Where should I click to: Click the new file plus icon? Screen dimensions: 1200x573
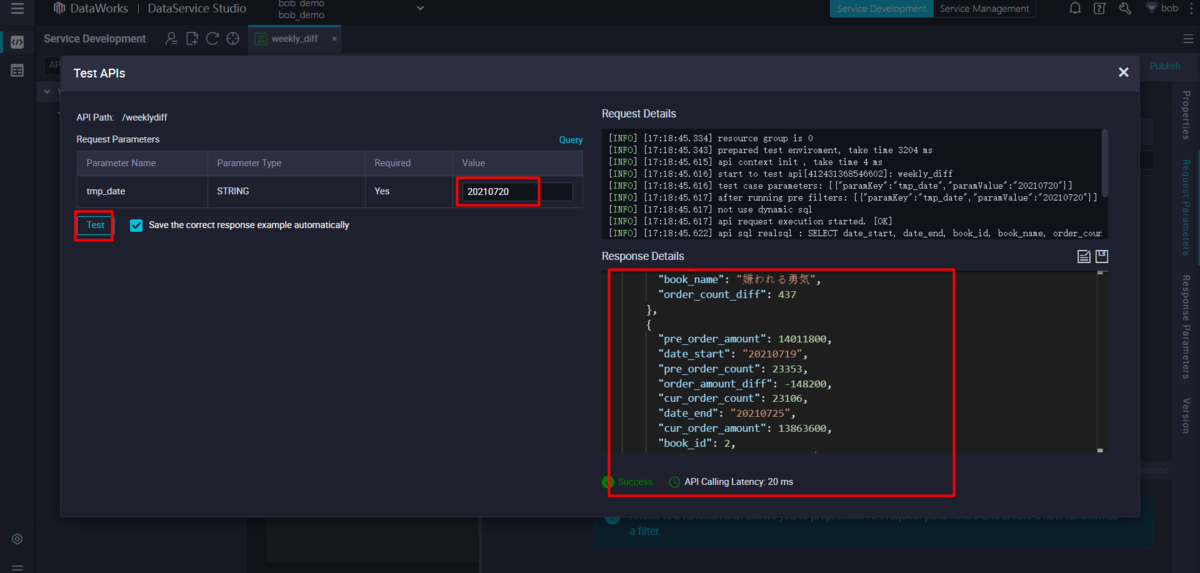(x=192, y=39)
